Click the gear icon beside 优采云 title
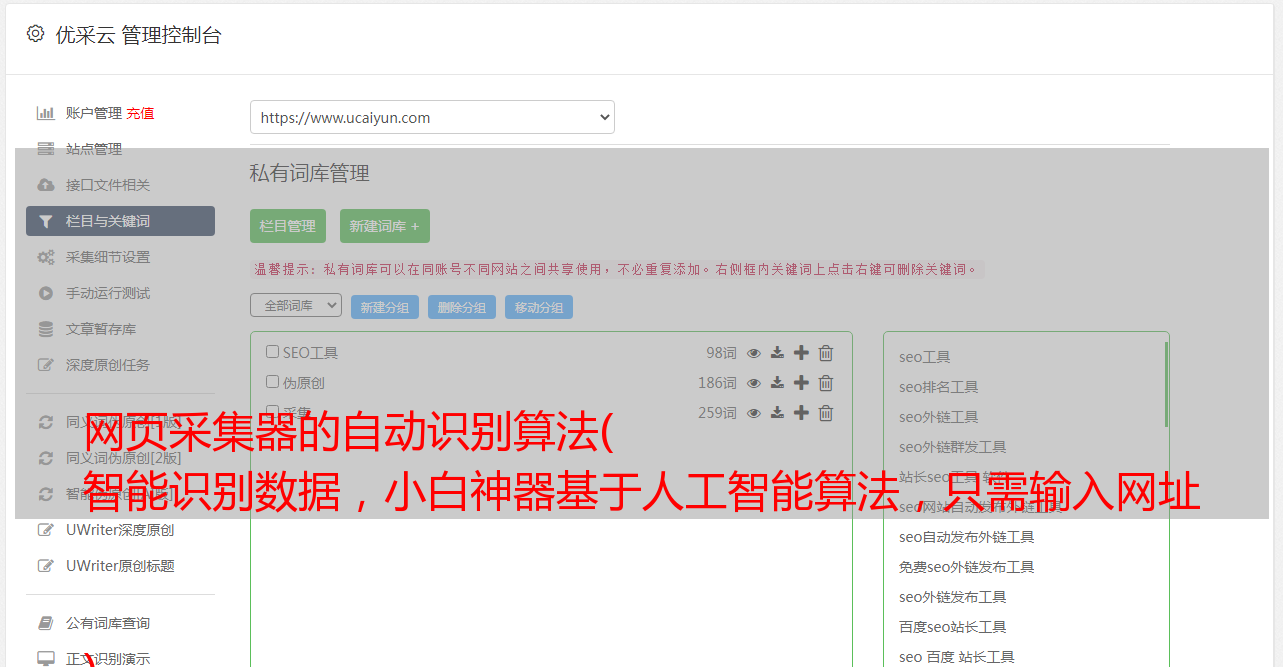 36,34
